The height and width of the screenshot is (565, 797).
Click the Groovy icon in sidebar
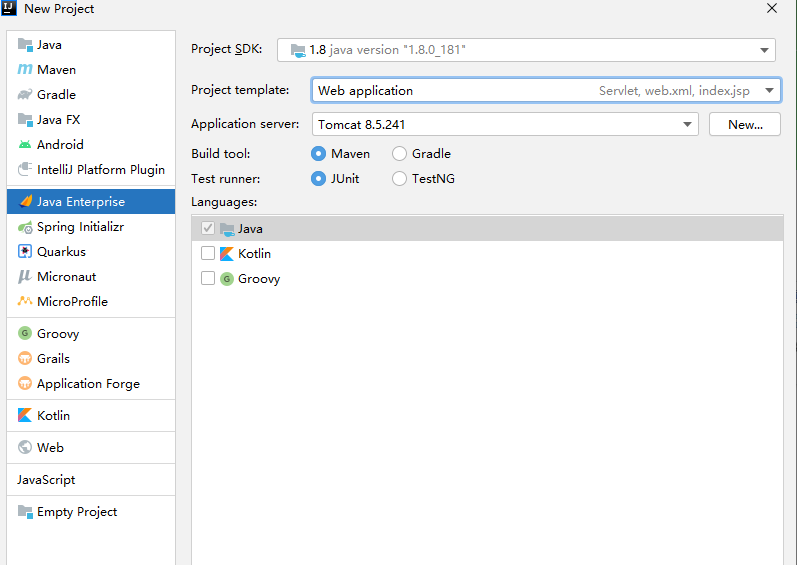[25, 333]
